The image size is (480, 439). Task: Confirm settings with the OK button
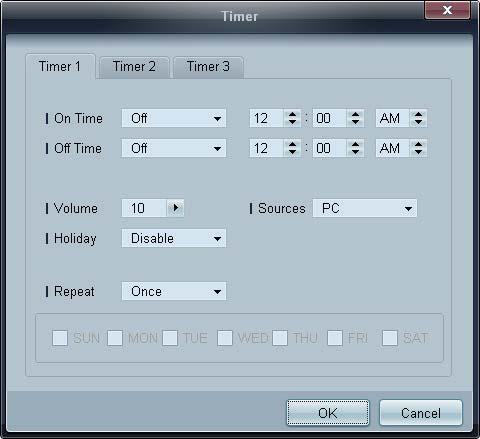pyautogui.click(x=328, y=413)
